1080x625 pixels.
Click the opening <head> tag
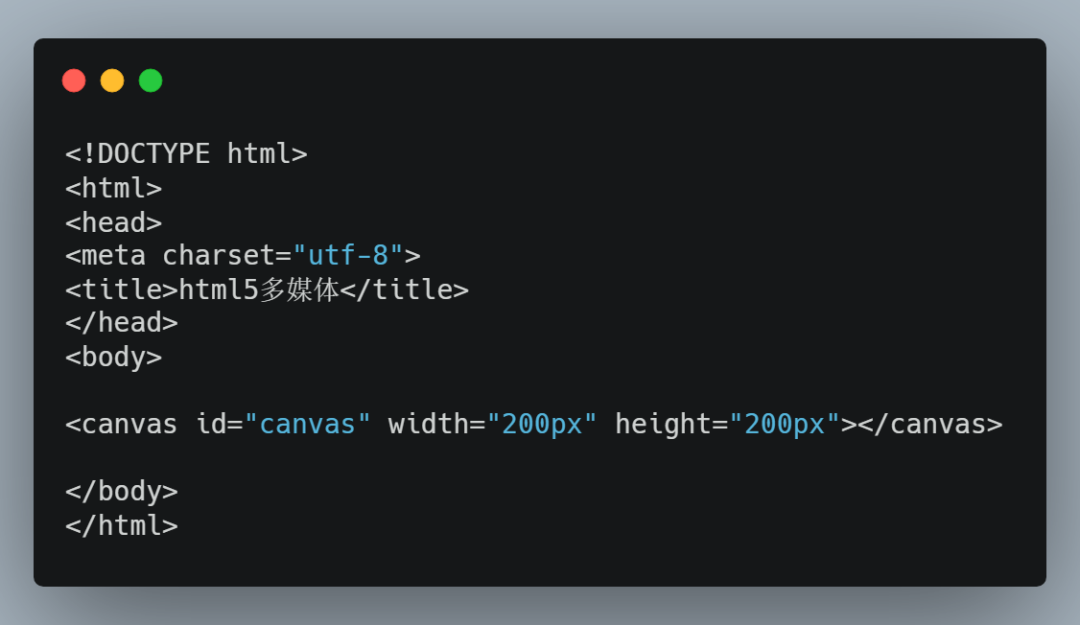[113, 222]
